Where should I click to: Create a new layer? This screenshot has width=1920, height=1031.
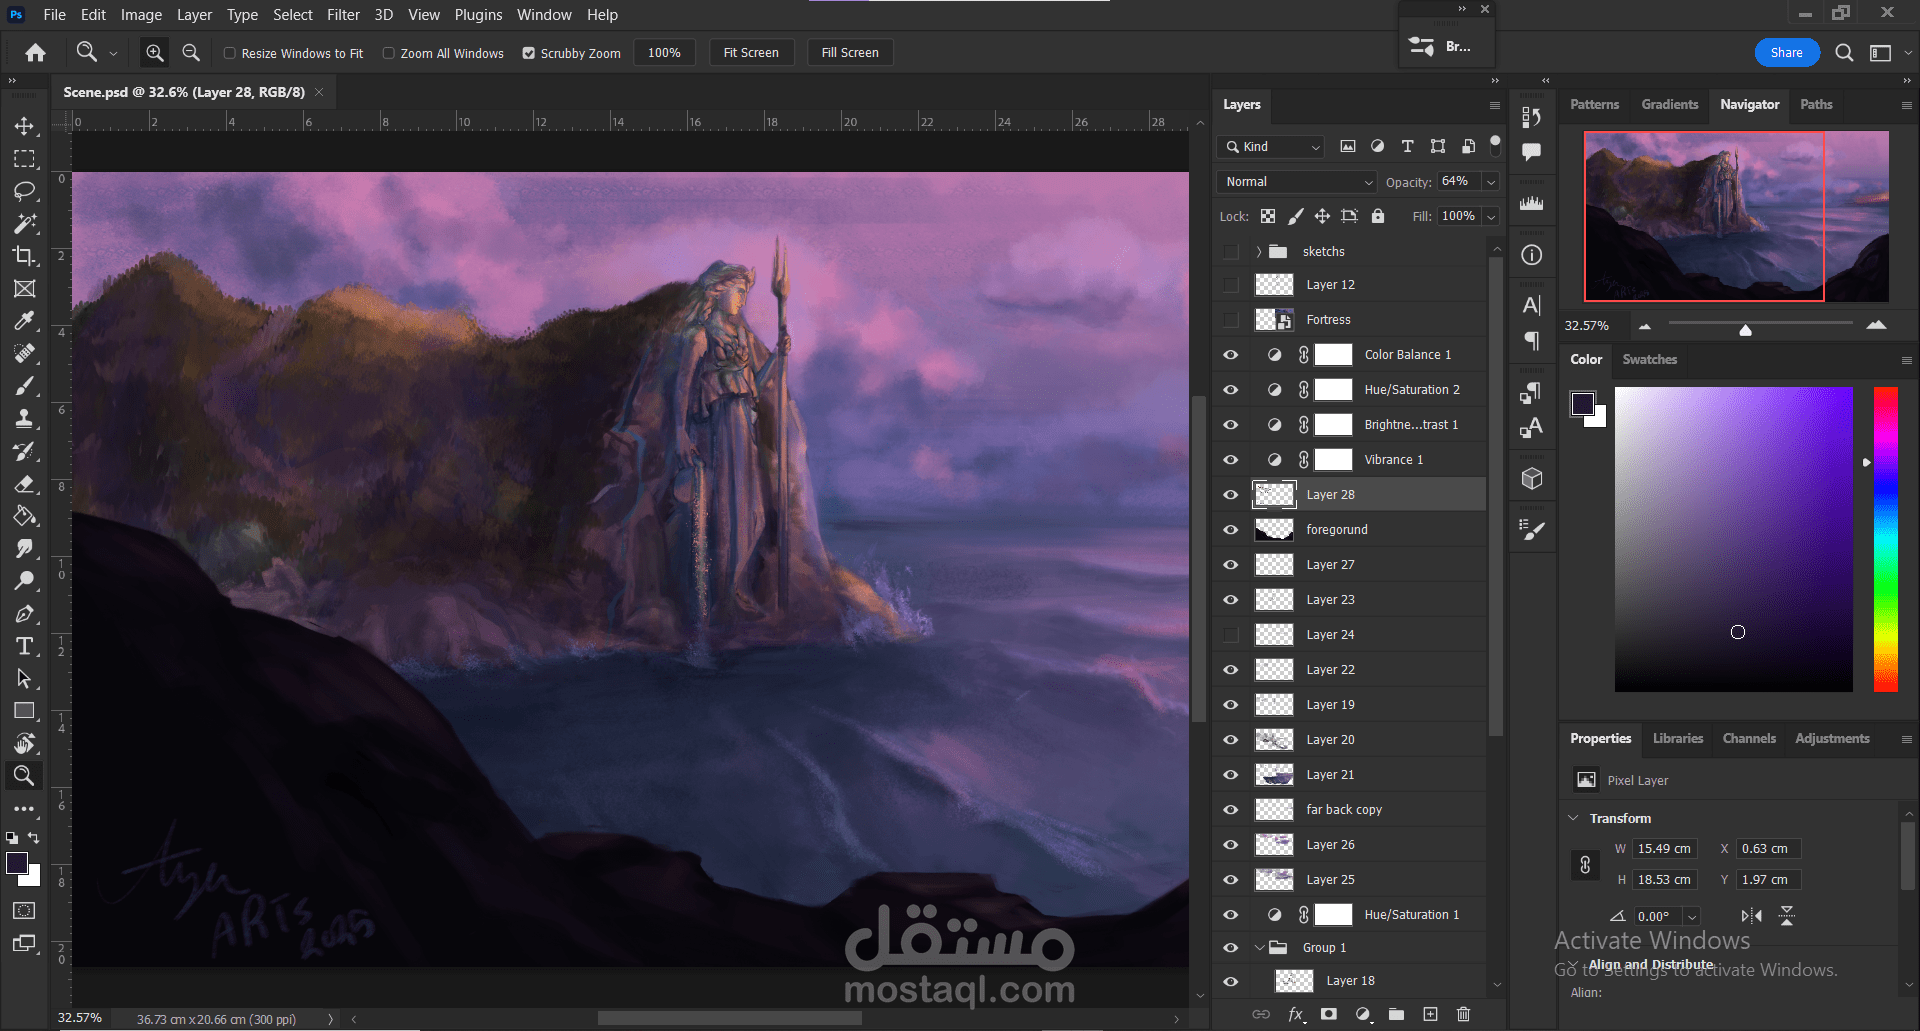click(x=1430, y=1014)
